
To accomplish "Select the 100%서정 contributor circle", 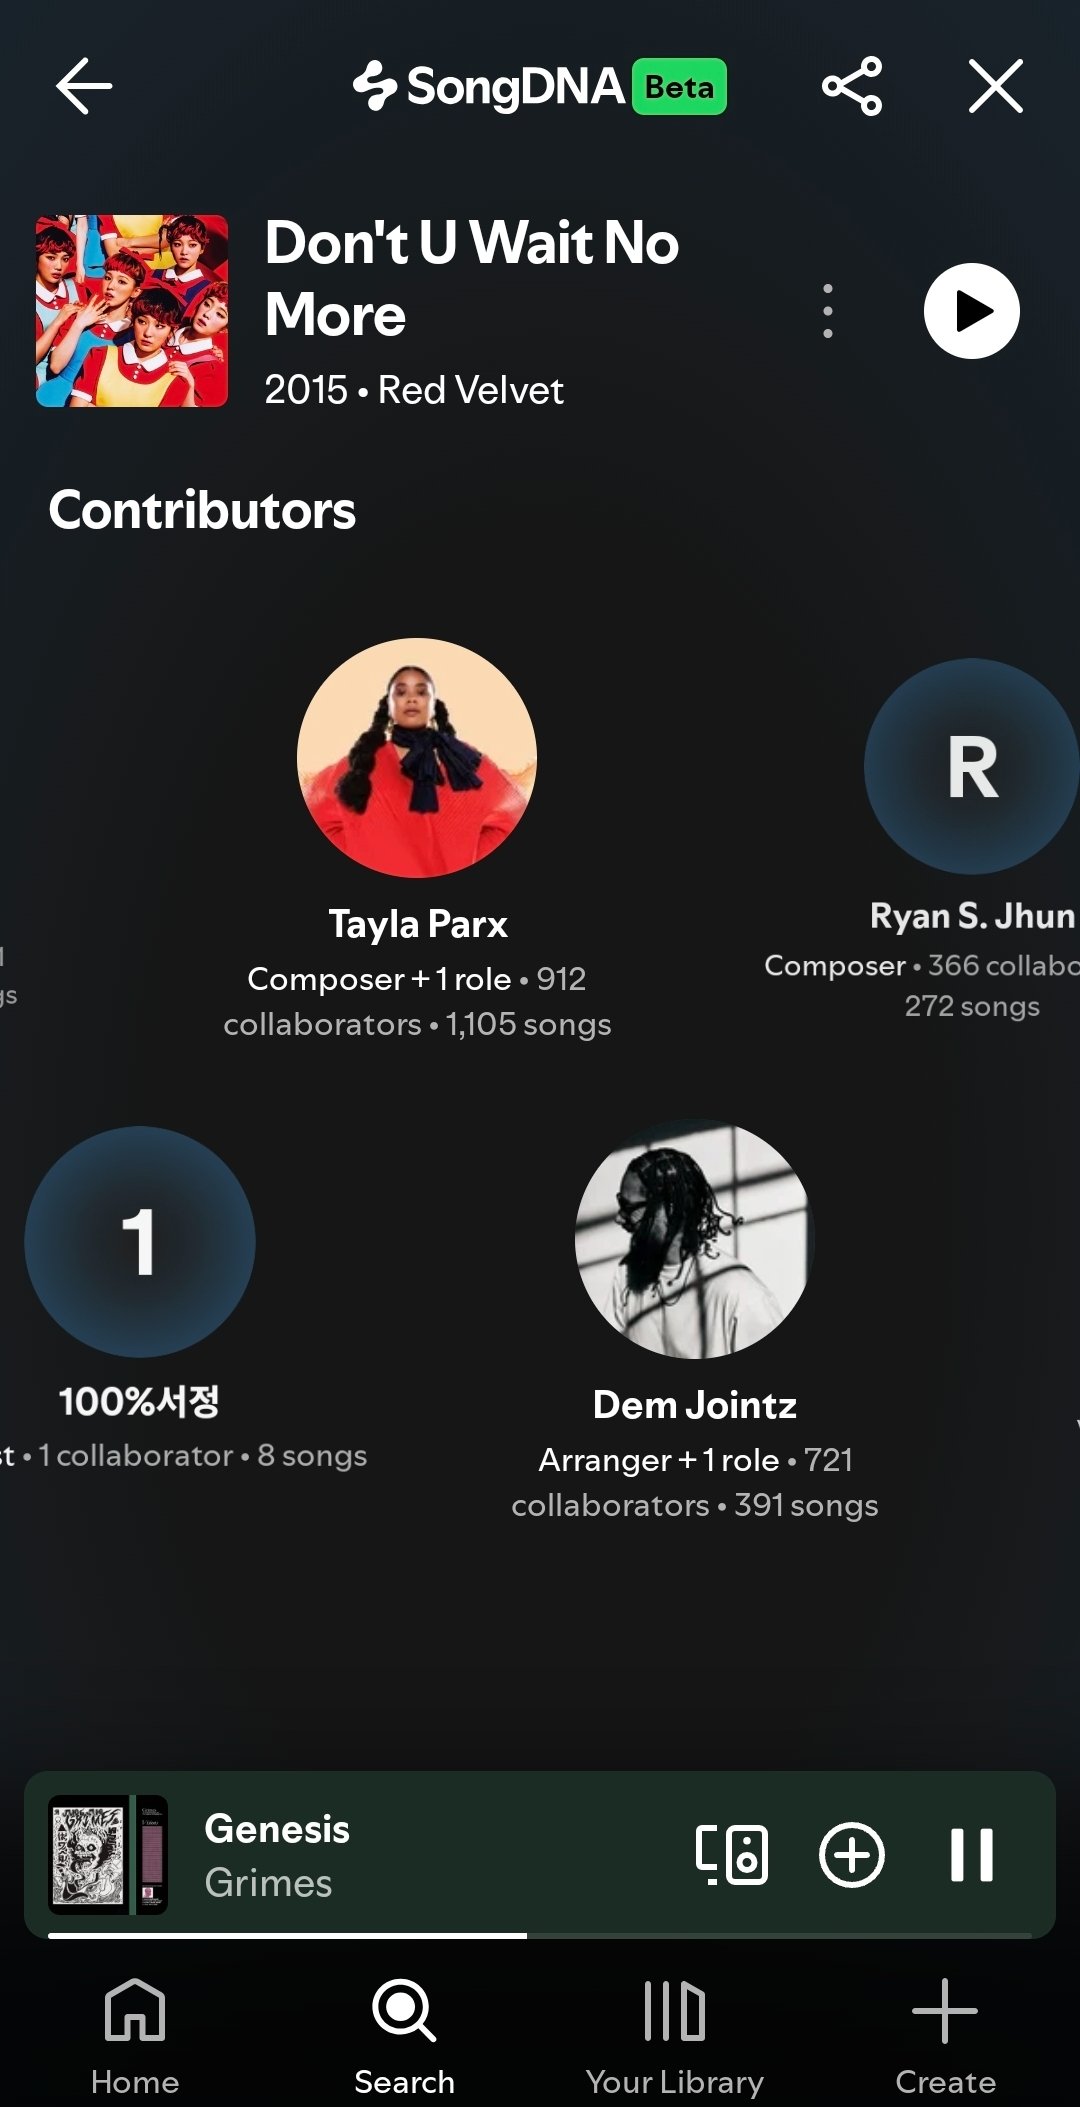I will [x=140, y=1242].
